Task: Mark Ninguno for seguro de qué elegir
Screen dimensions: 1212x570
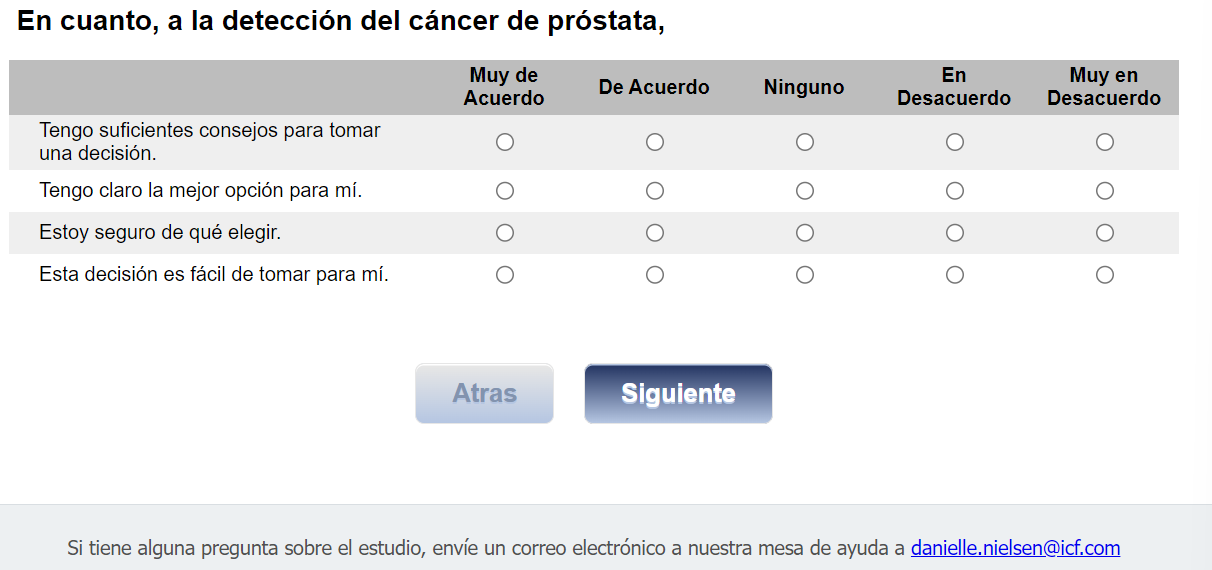Action: [x=805, y=232]
